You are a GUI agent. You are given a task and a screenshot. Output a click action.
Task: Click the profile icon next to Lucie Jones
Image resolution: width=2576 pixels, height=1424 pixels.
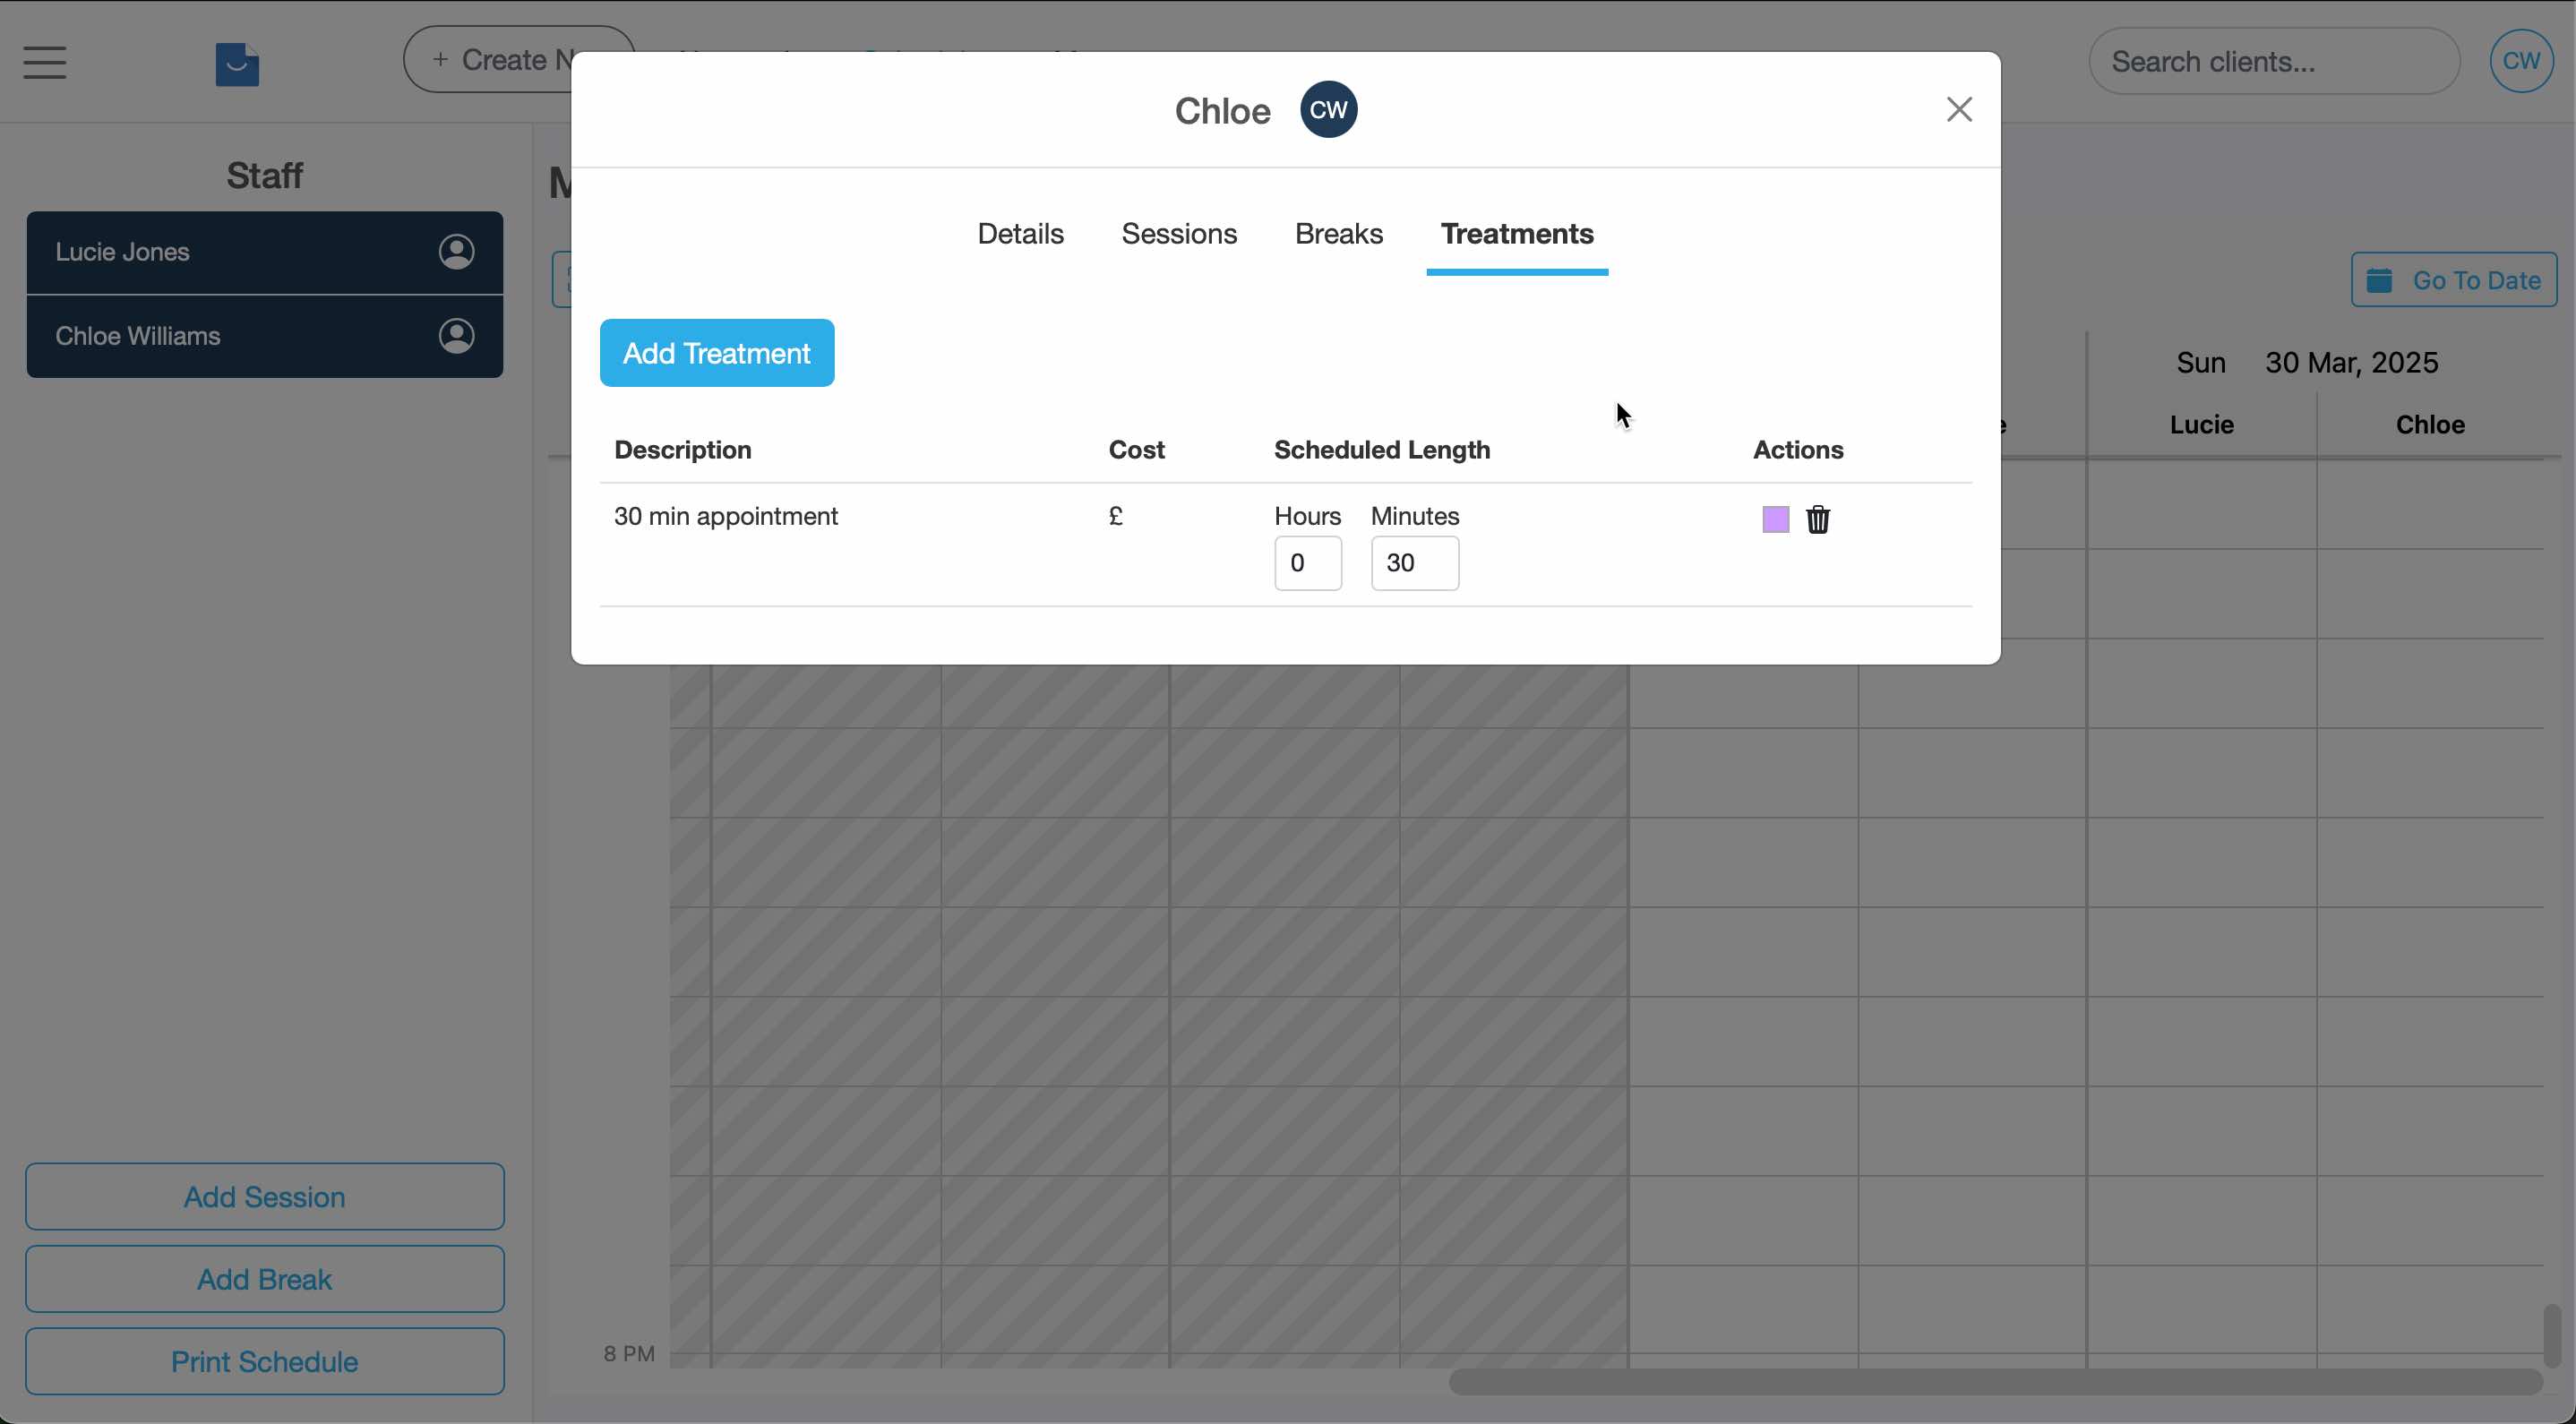click(457, 251)
